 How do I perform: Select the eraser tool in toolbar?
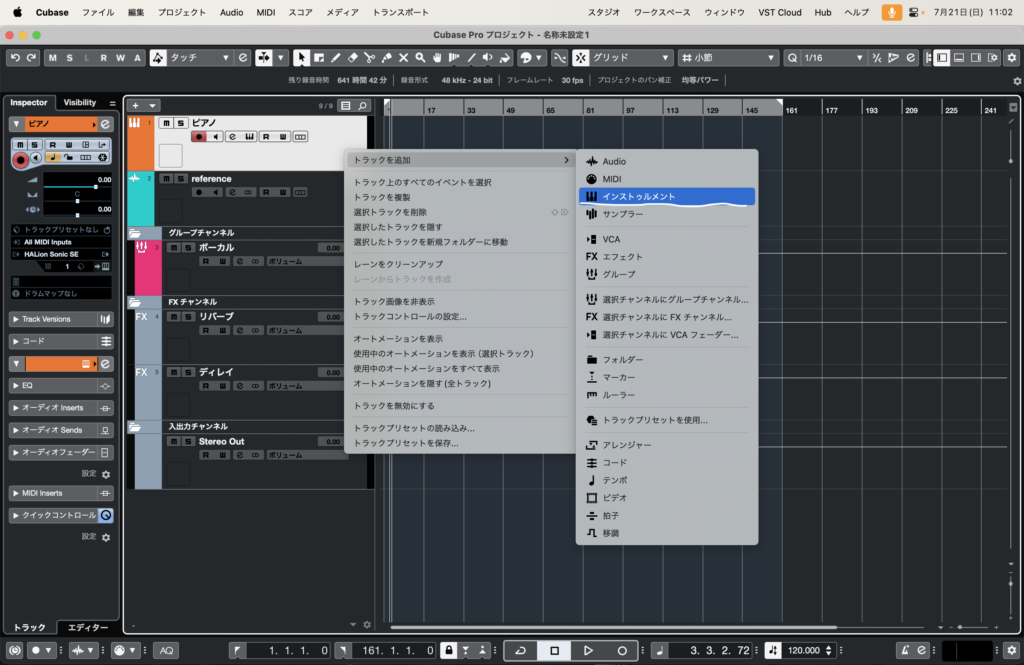352,58
